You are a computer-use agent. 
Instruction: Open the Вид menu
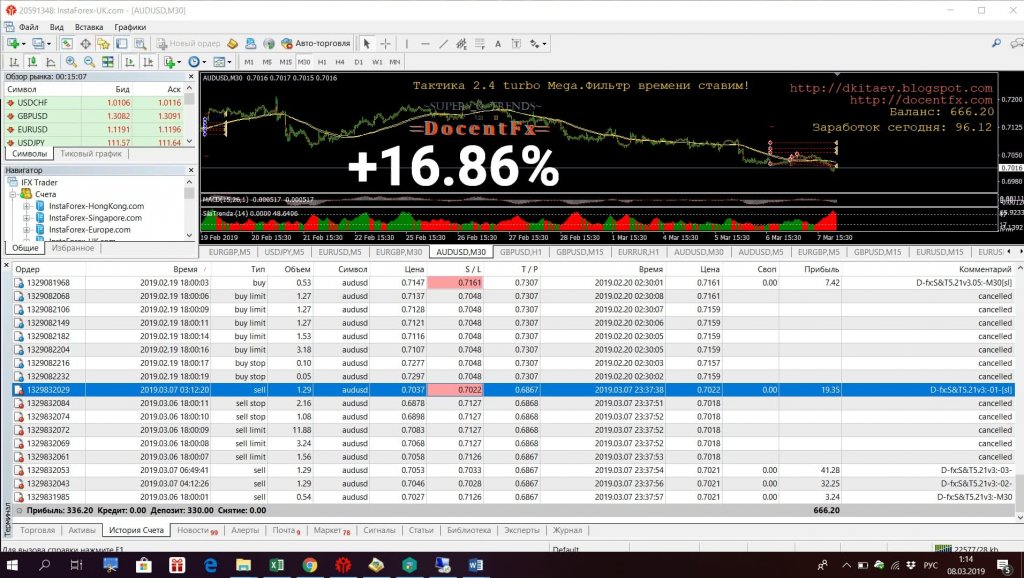pyautogui.click(x=57, y=27)
